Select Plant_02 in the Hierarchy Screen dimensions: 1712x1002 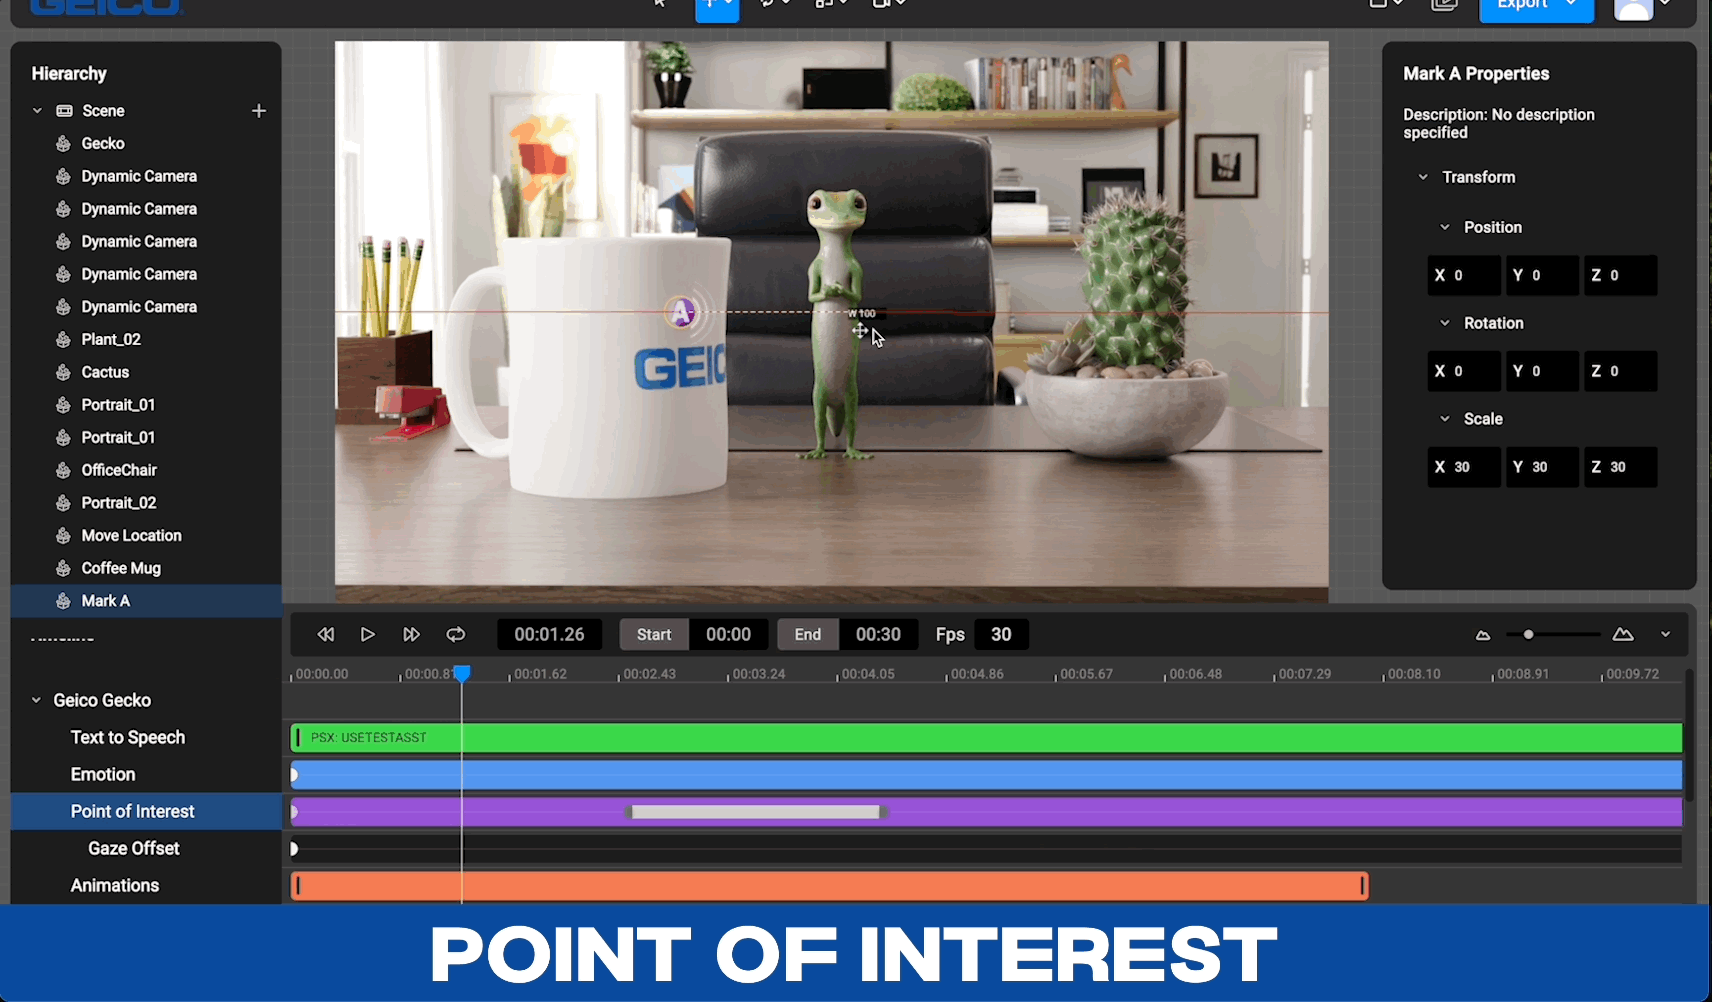[x=111, y=339]
